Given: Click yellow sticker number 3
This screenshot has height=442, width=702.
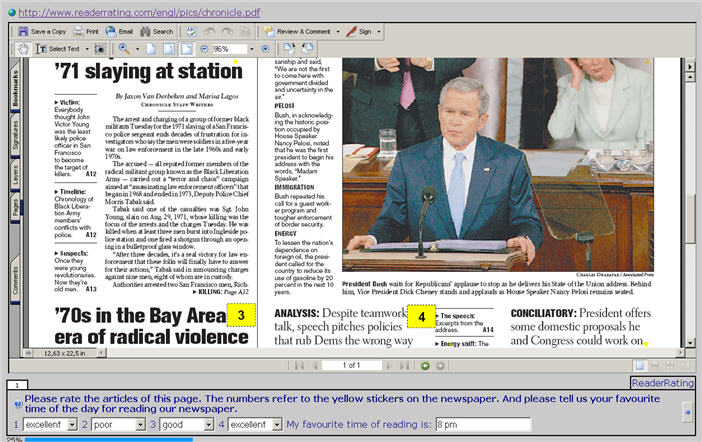Looking at the screenshot, I should click(x=241, y=315).
